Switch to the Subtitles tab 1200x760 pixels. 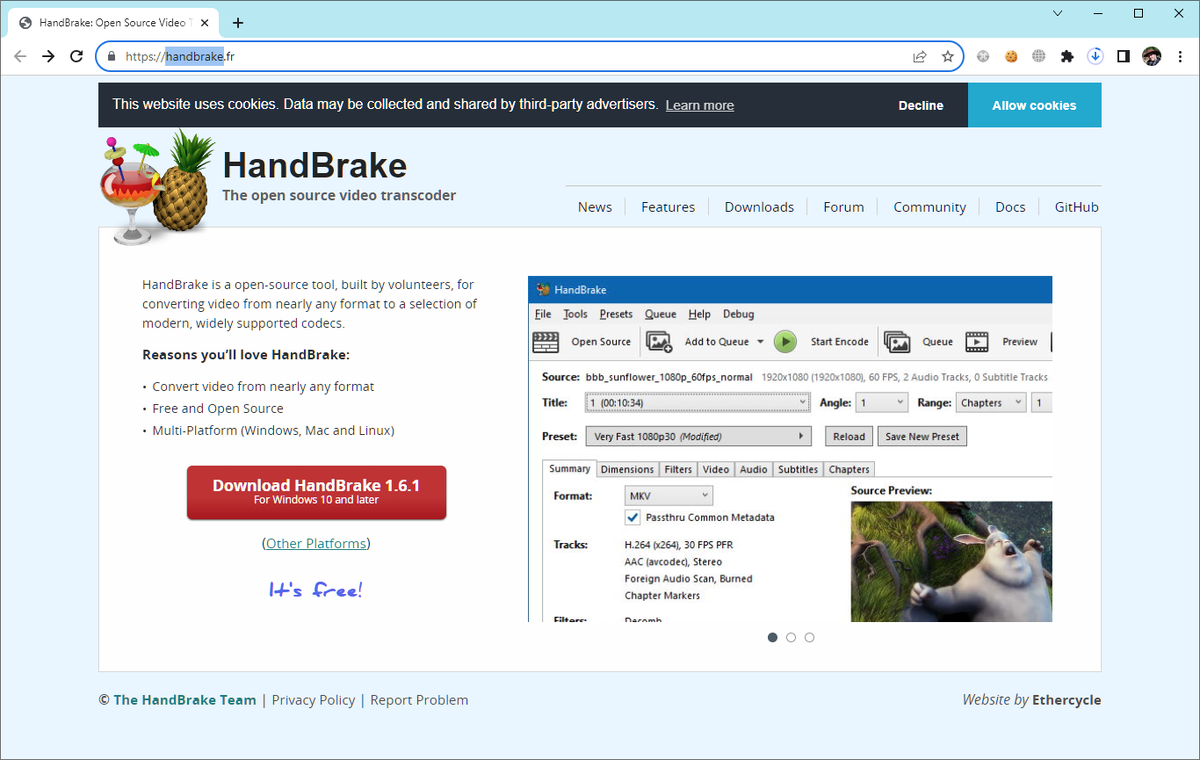[x=798, y=469]
